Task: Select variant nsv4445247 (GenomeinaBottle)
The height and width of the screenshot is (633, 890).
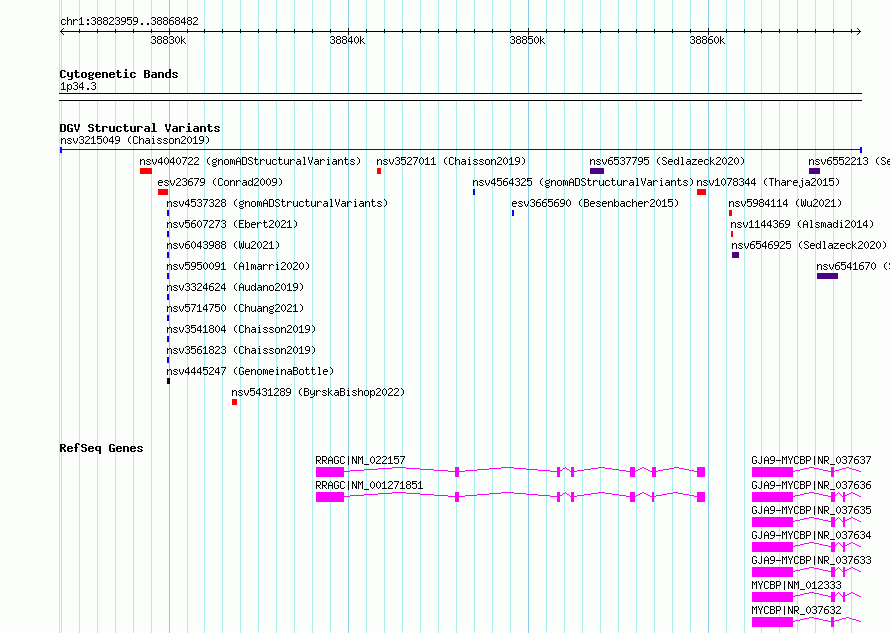Action: coord(250,371)
